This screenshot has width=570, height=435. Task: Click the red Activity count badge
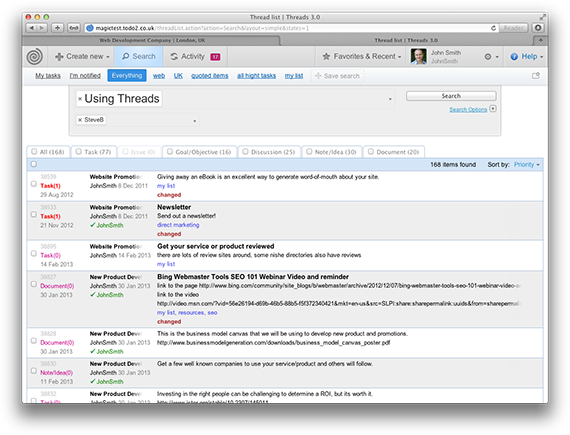(215, 57)
